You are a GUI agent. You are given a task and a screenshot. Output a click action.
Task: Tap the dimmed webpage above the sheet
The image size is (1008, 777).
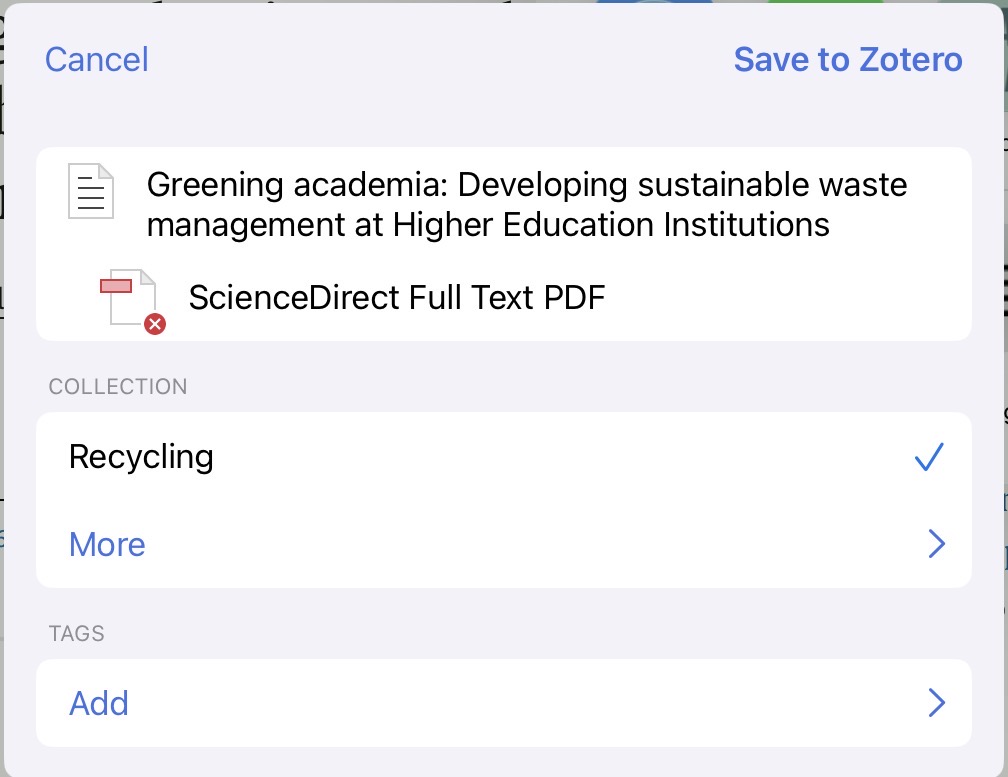[x=300, y=1]
